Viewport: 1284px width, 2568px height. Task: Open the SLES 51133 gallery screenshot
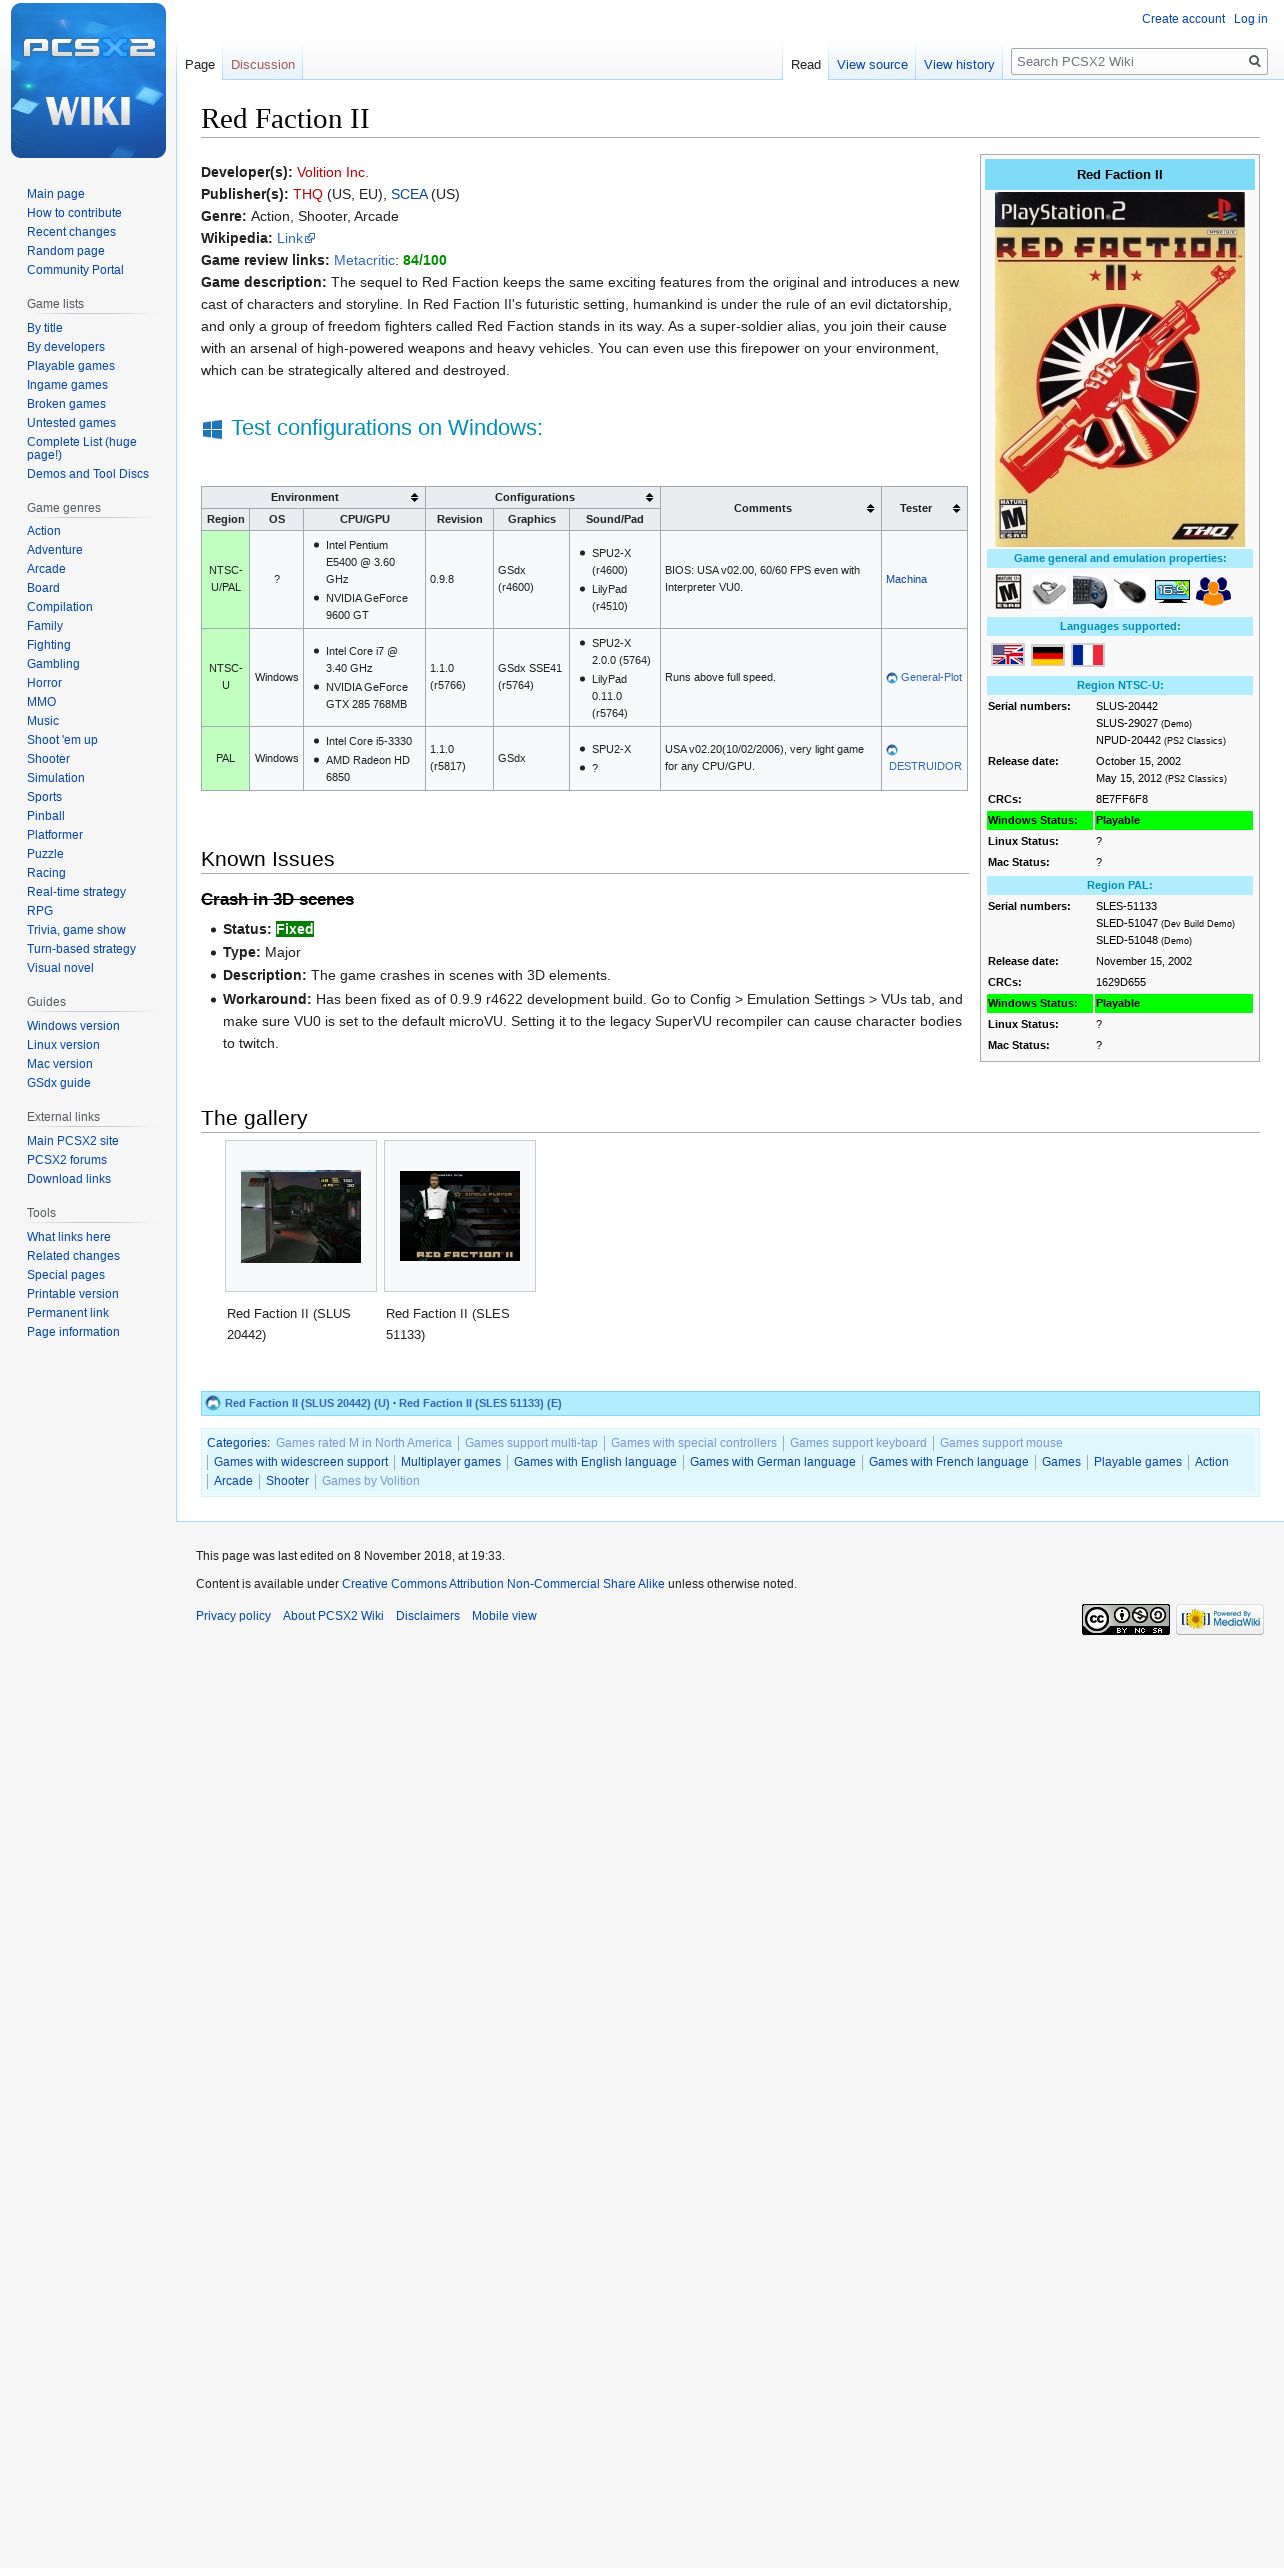459,1216
